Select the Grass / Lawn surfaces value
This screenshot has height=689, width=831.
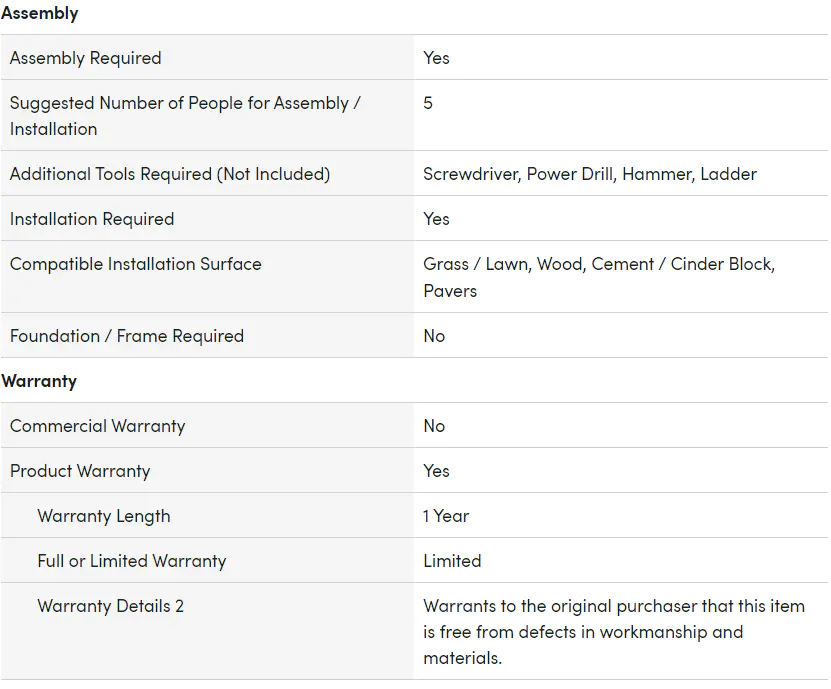(x=598, y=277)
